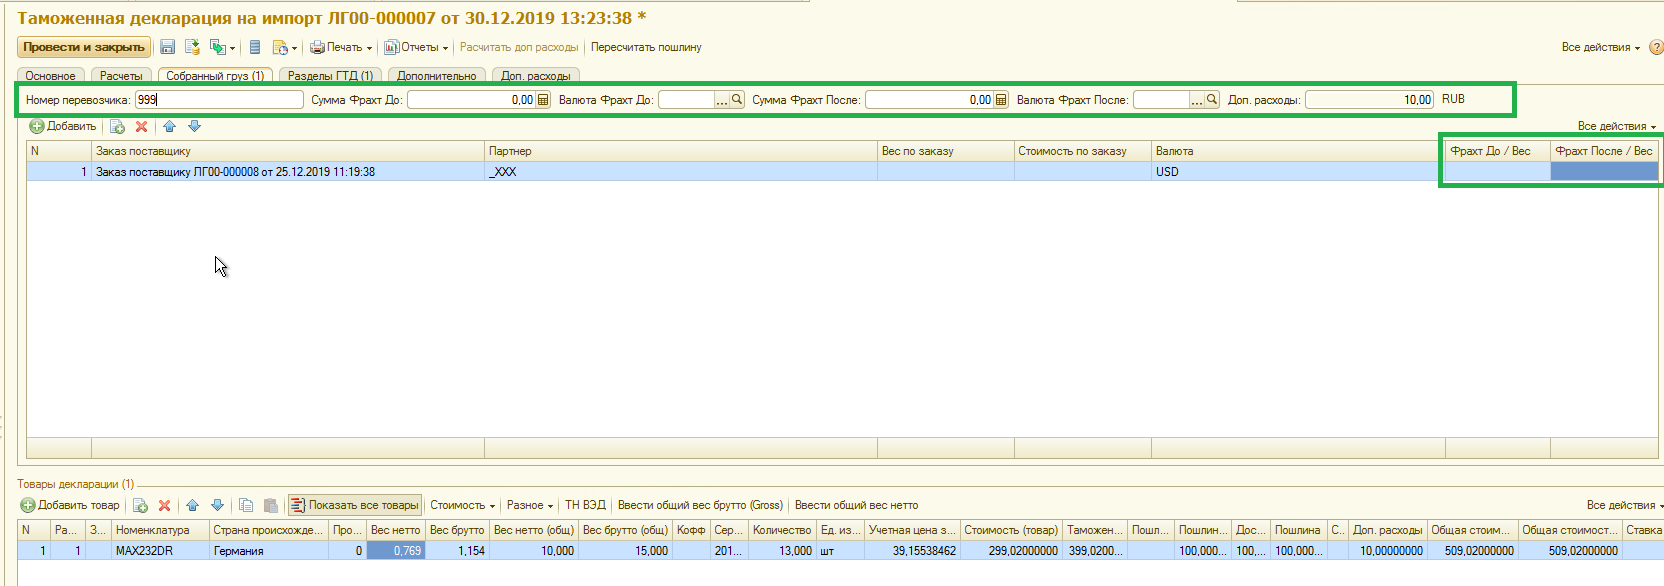Toggle Показать все товары button

355,505
